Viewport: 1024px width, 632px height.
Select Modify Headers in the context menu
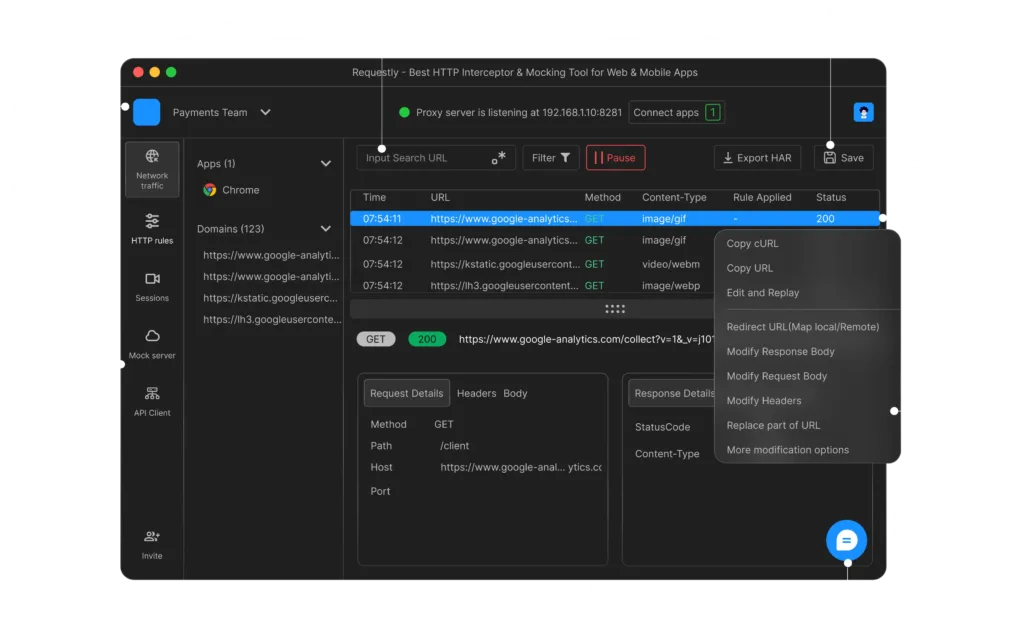(x=763, y=401)
